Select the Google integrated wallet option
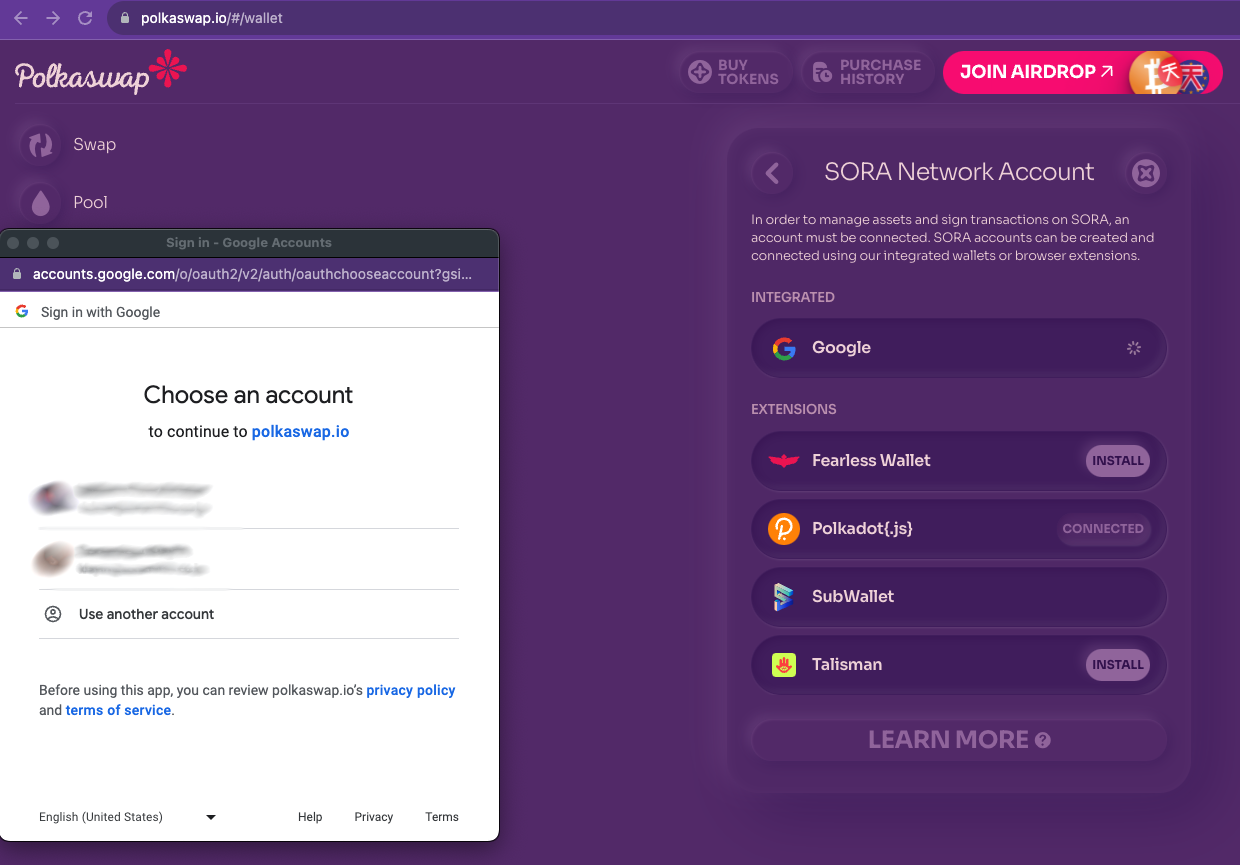This screenshot has width=1240, height=865. (959, 348)
